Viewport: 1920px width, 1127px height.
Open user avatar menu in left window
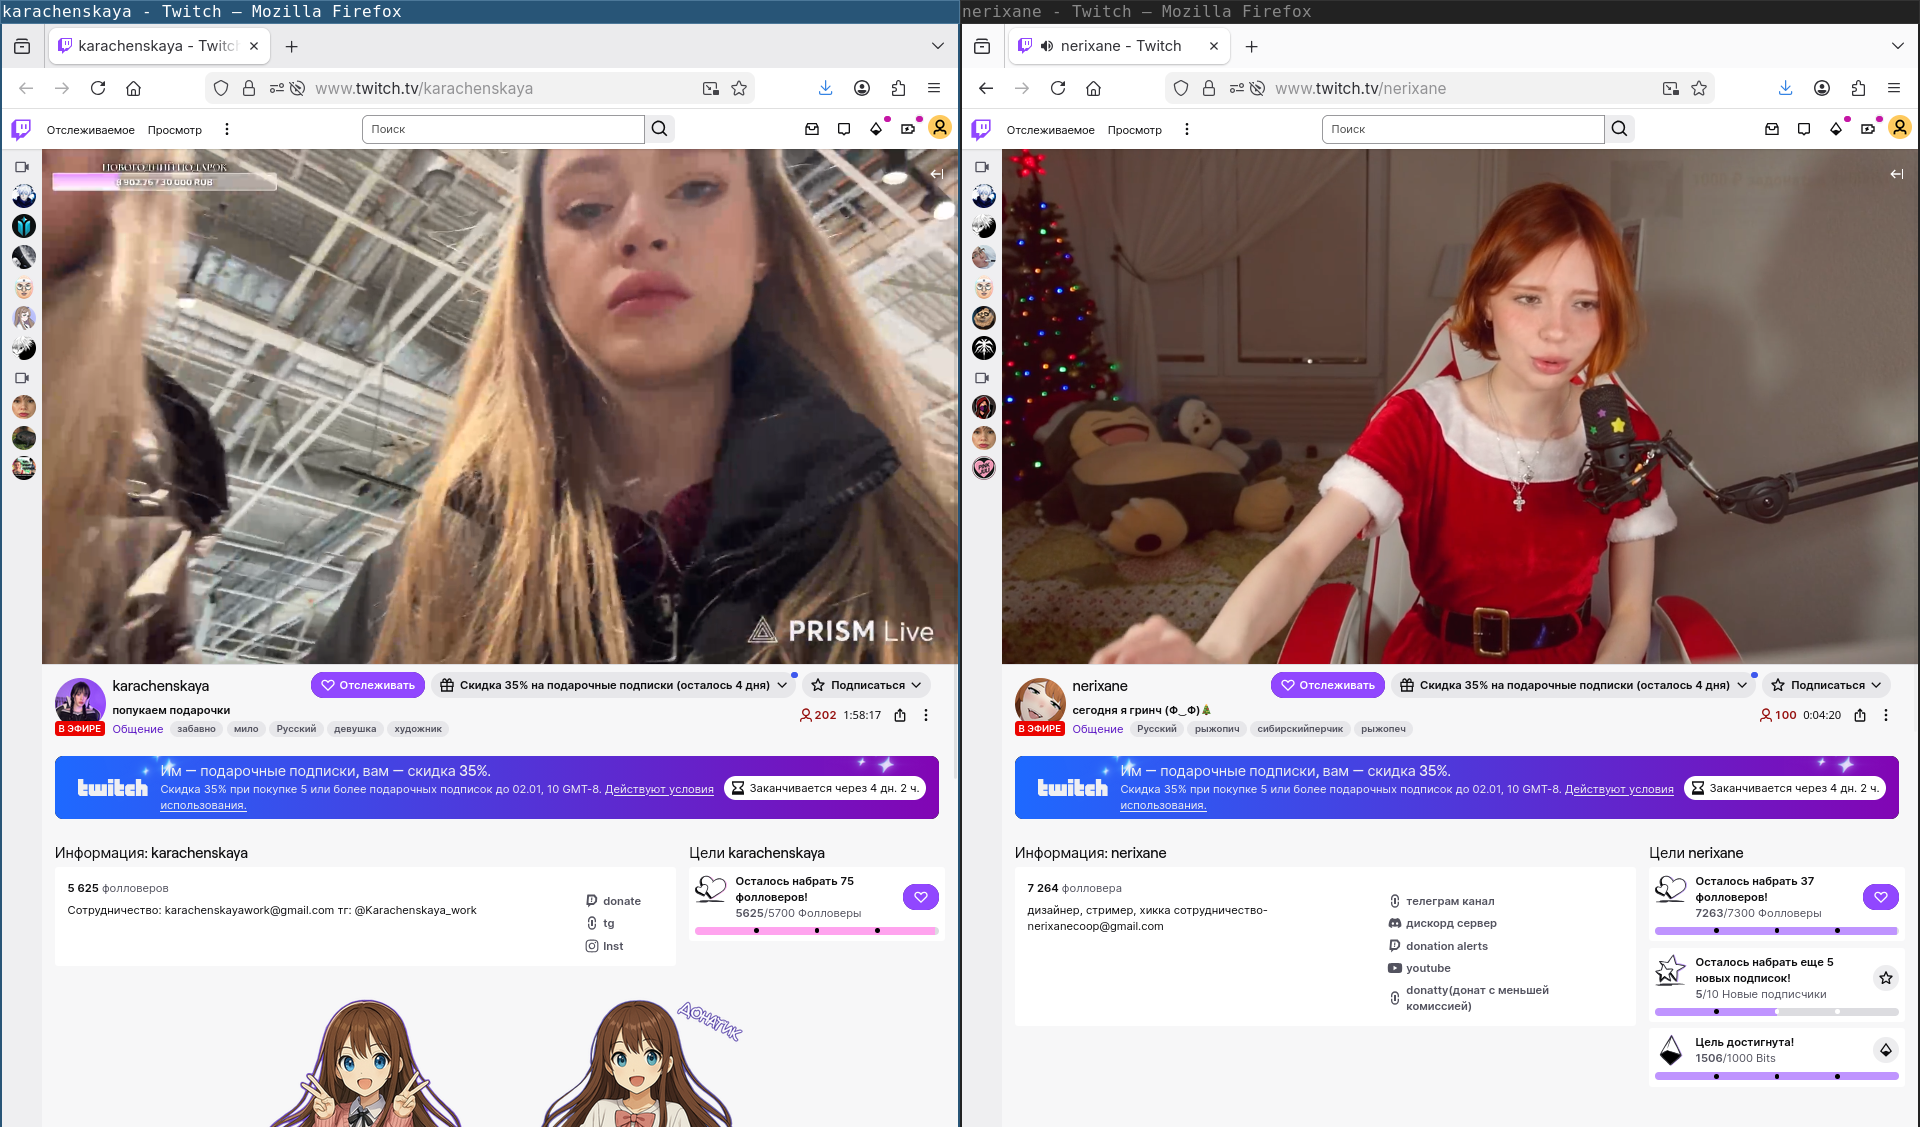click(940, 128)
